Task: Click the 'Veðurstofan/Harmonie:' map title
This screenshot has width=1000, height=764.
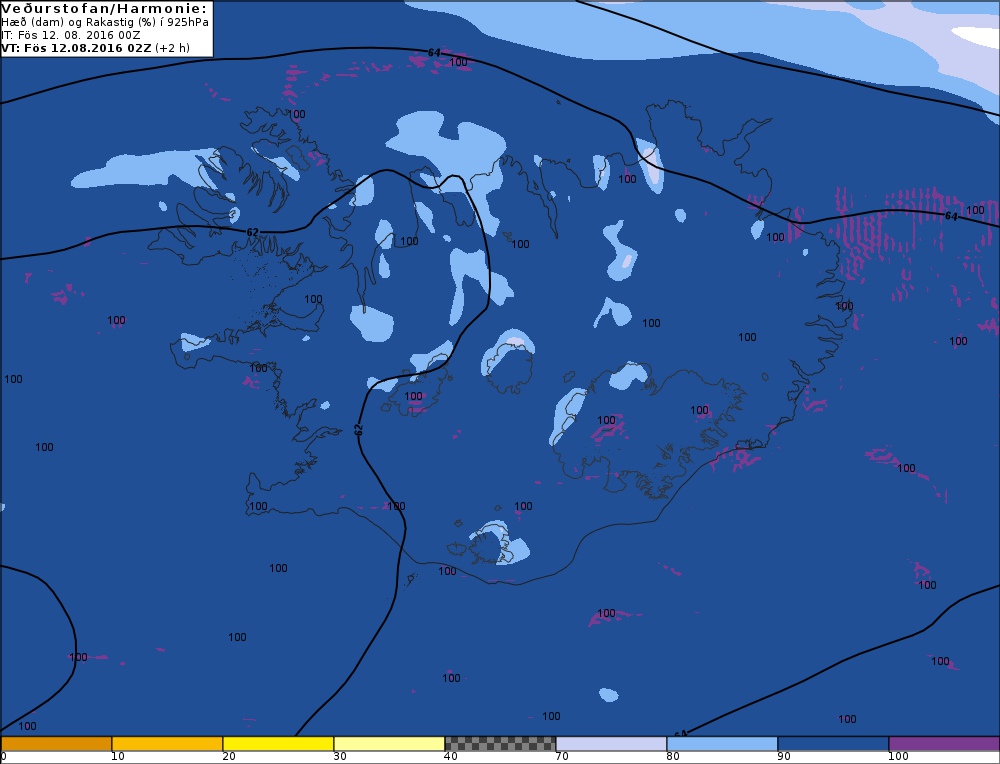Action: click(105, 8)
